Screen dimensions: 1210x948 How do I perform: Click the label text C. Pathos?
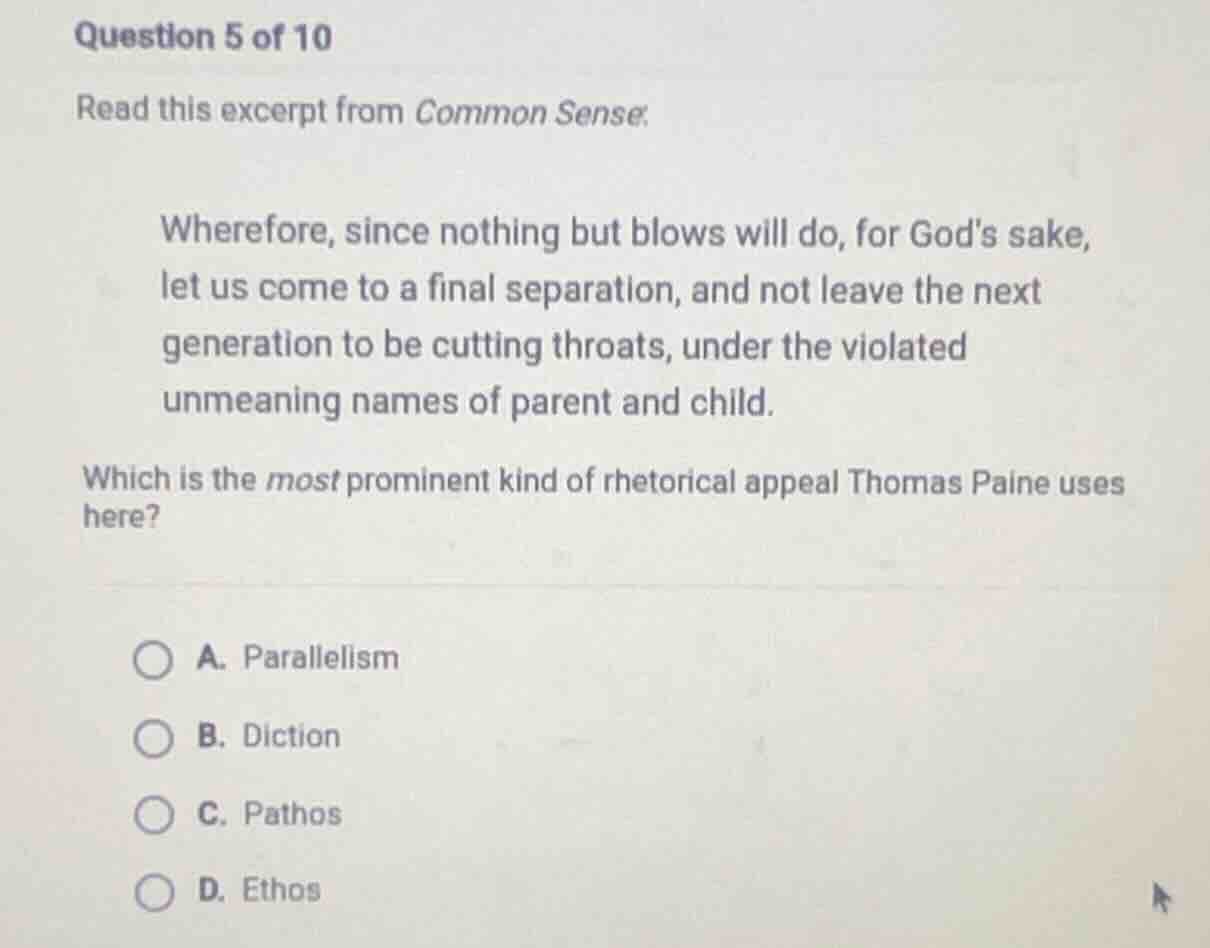tap(268, 814)
